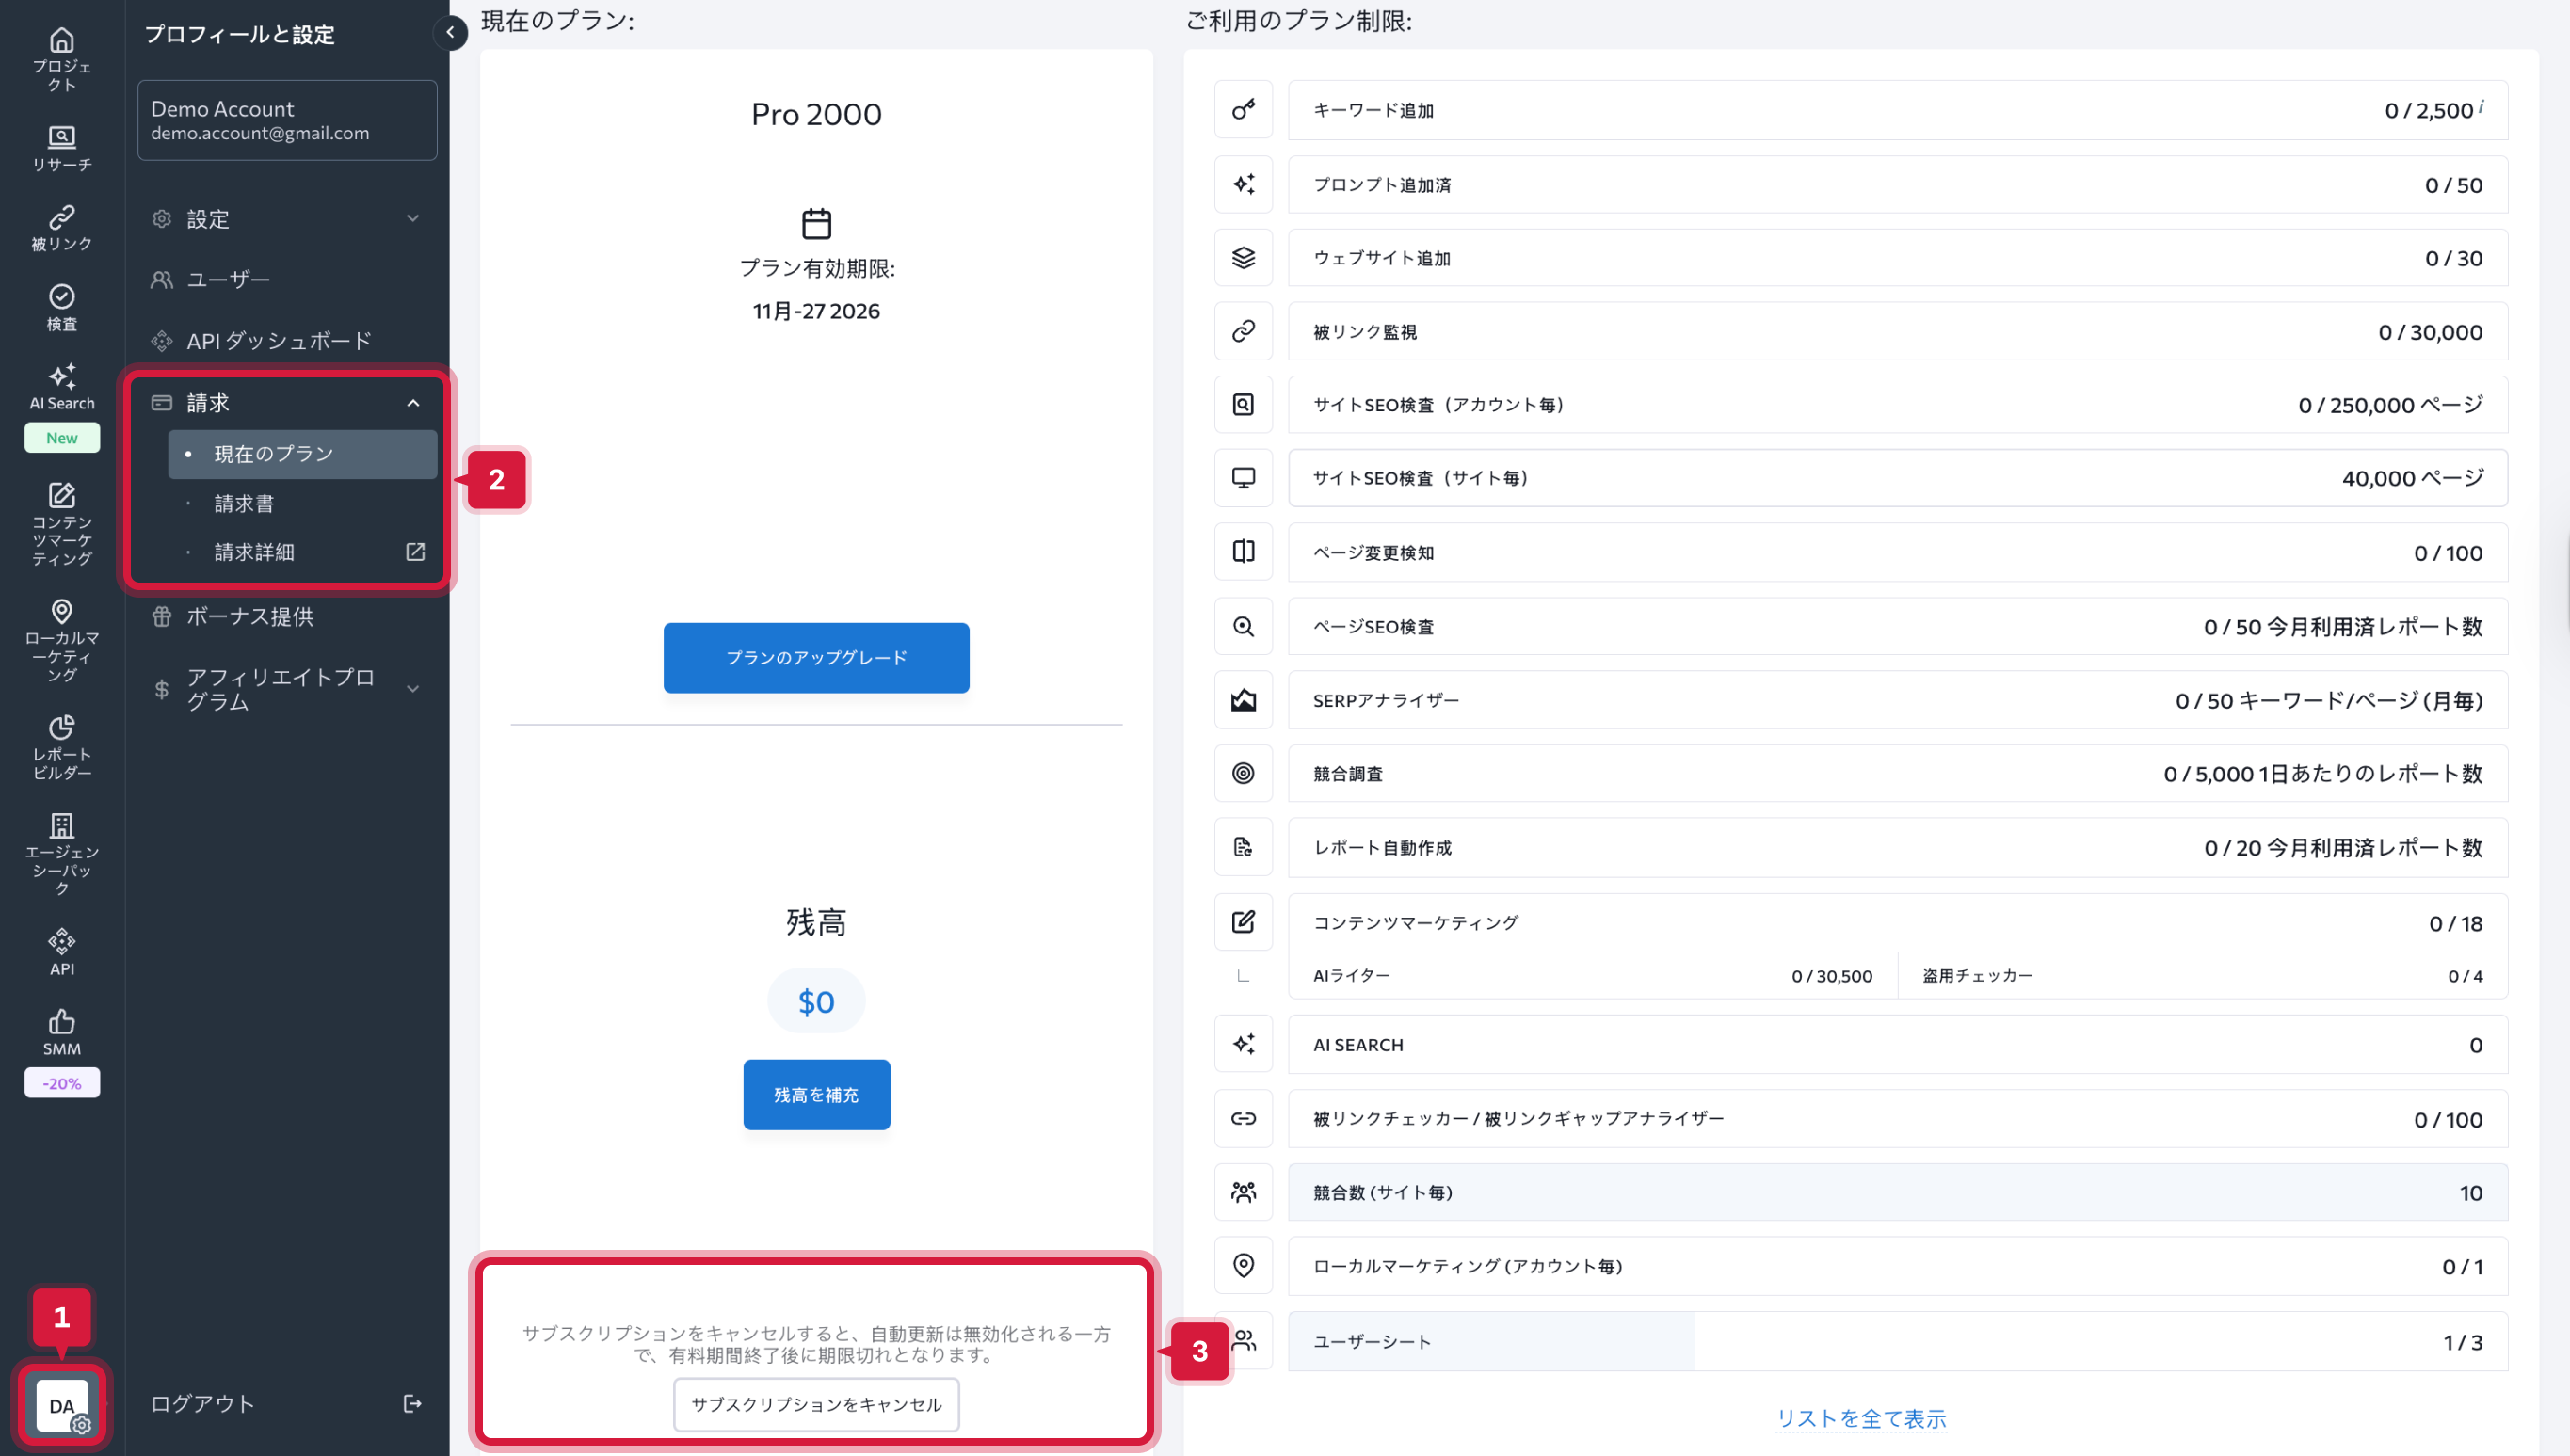2570x1456 pixels.
Task: Open レポートビルダー sidebar icon
Action: click(61, 727)
